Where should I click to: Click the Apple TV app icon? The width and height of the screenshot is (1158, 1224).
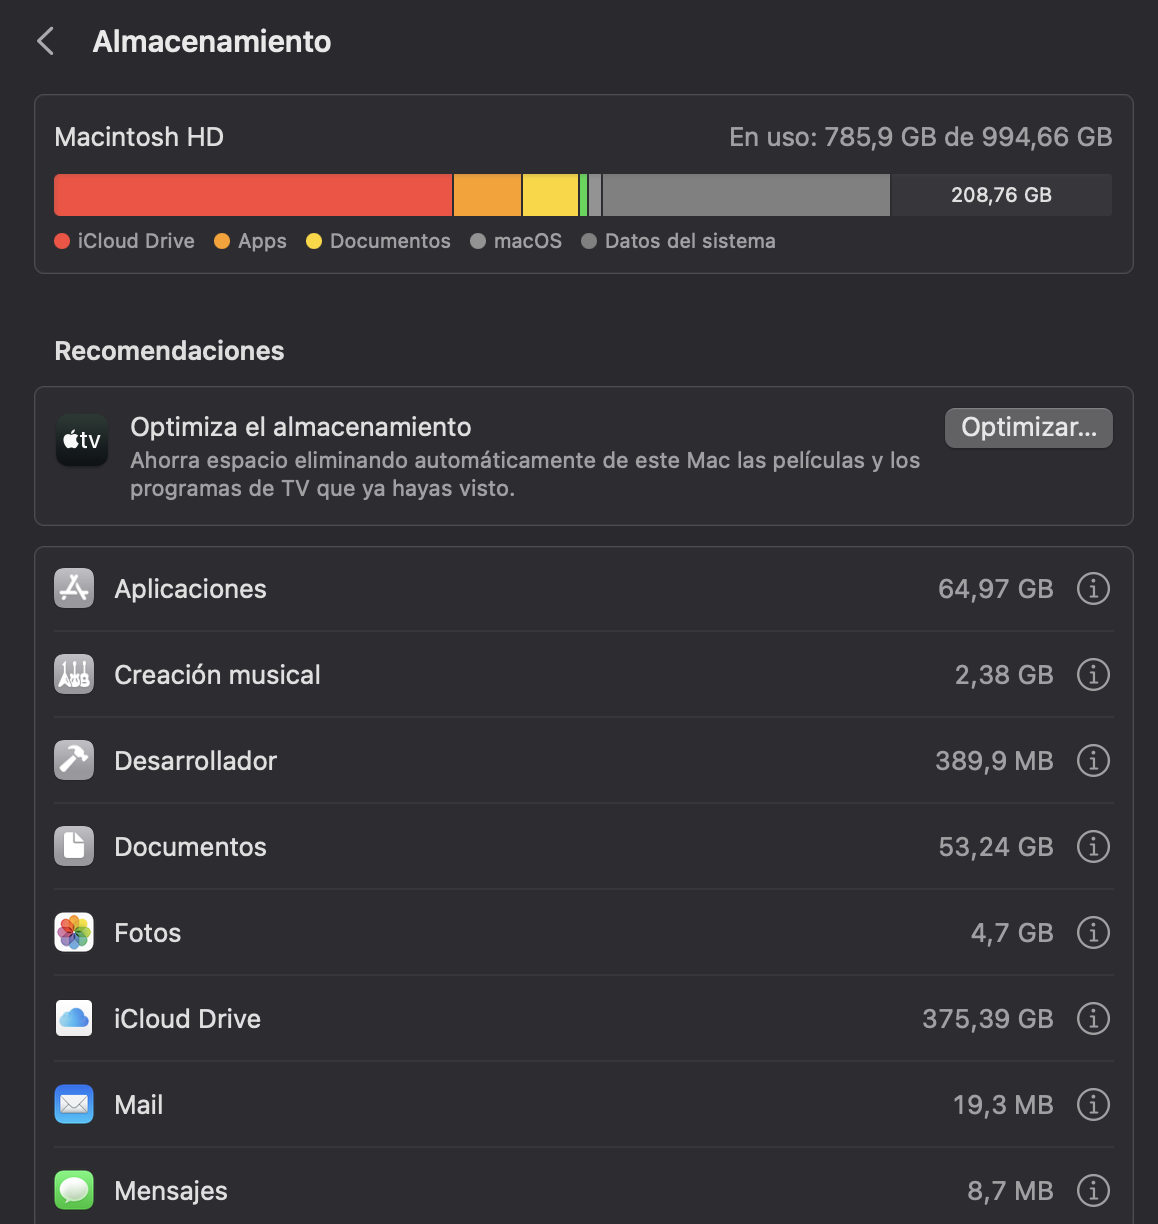coord(82,441)
